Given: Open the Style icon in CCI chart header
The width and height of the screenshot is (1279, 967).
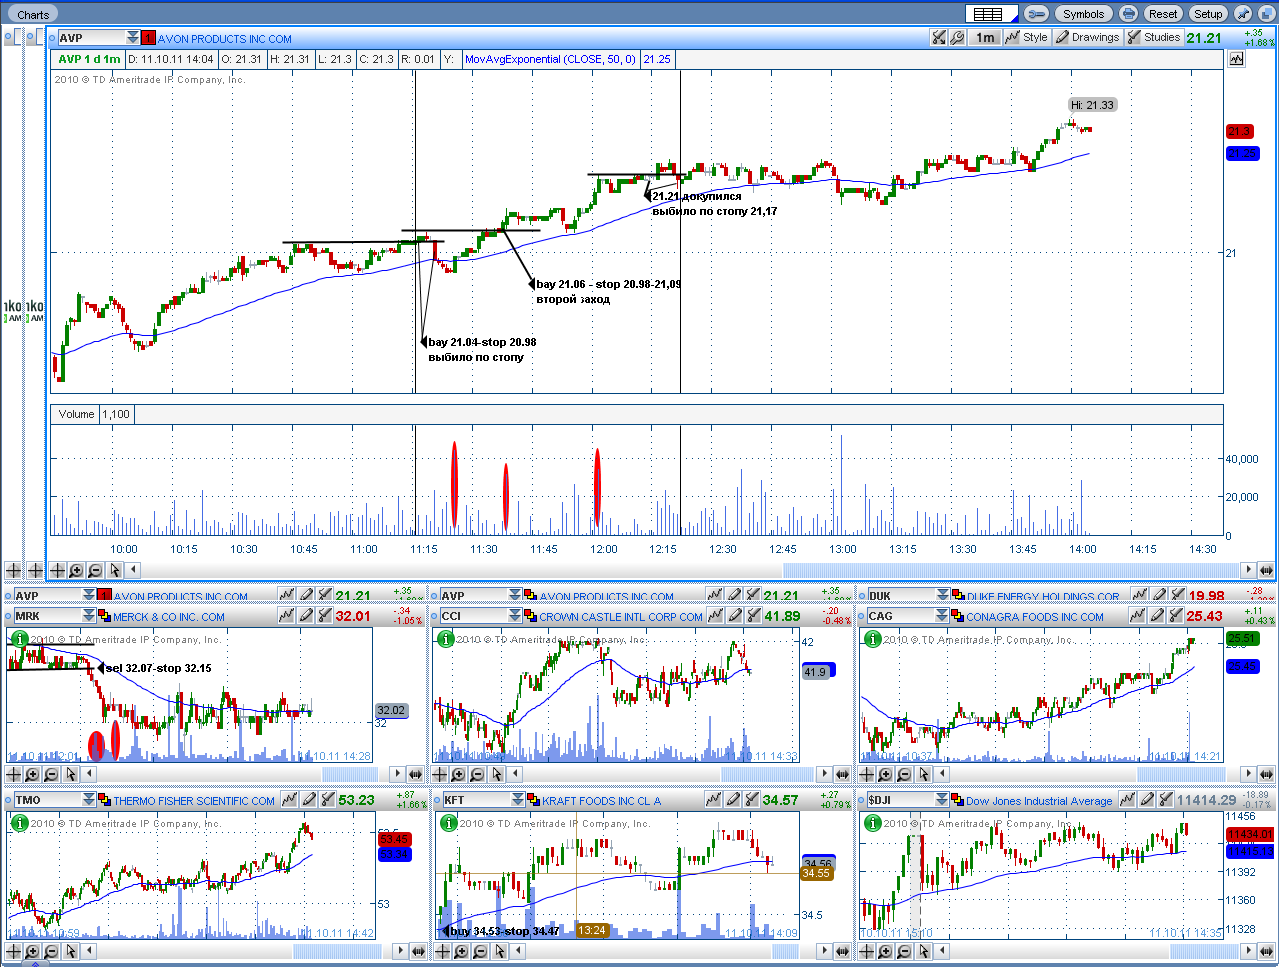Looking at the screenshot, I should tap(715, 616).
